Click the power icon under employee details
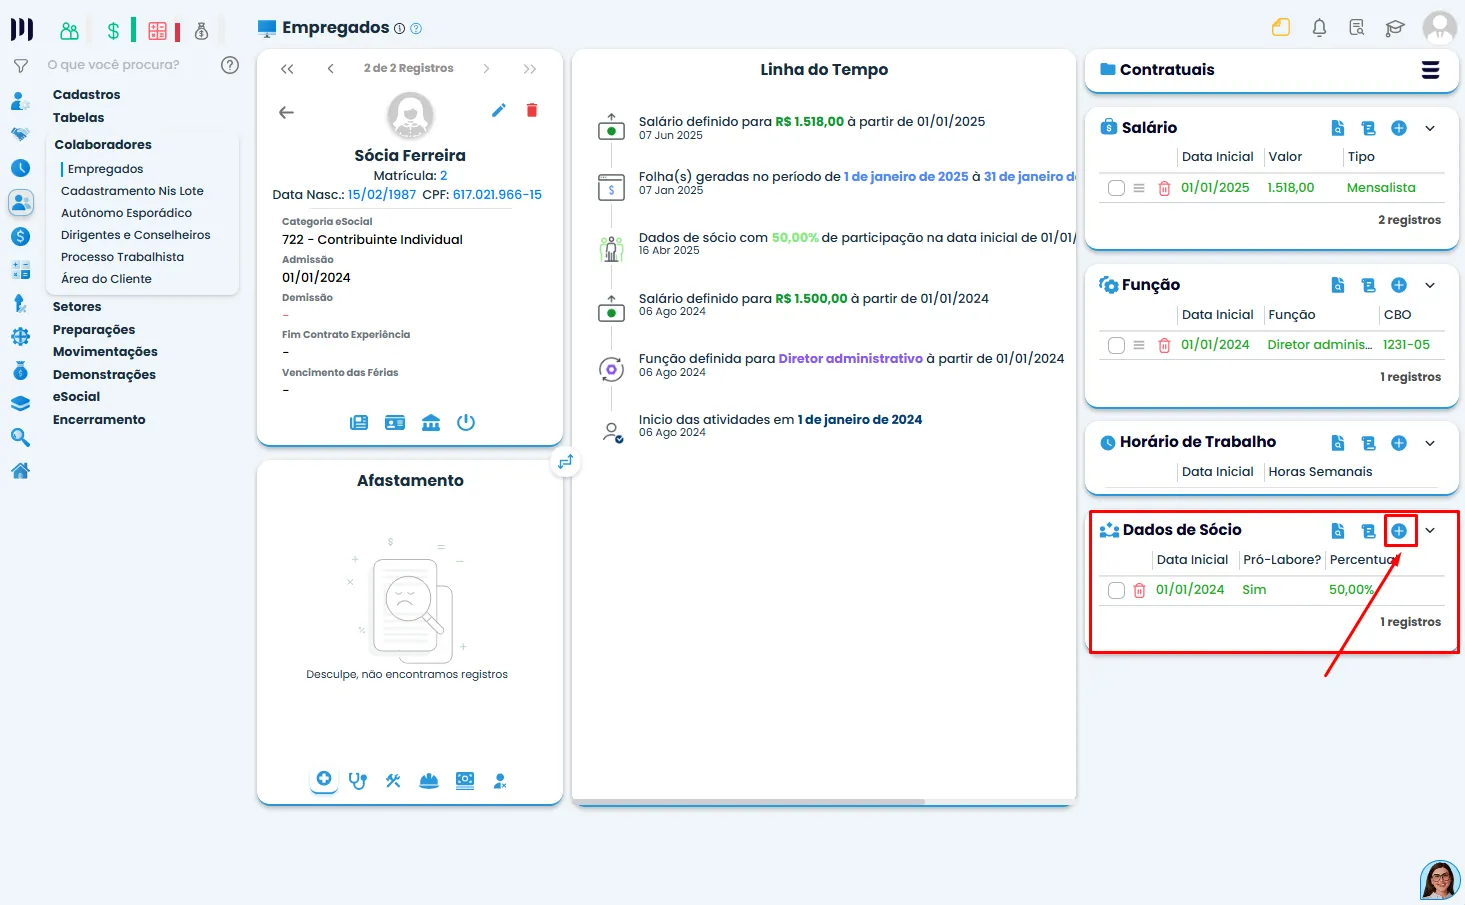The width and height of the screenshot is (1465, 905). 466,423
